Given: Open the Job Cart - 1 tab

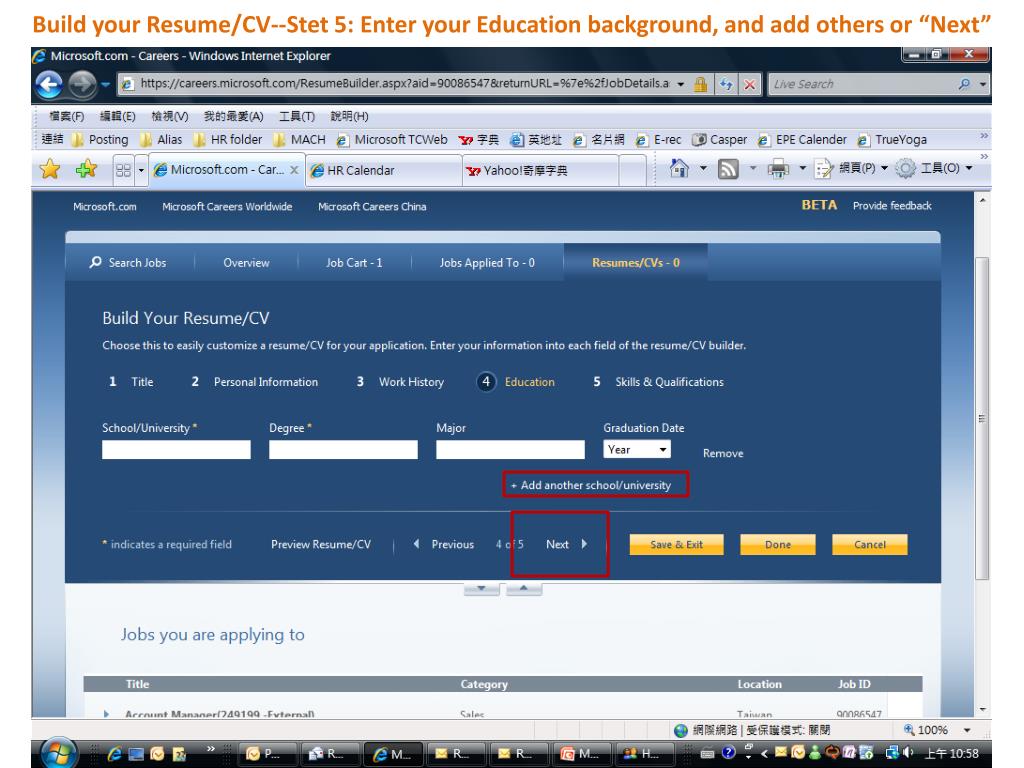Looking at the screenshot, I should point(354,263).
